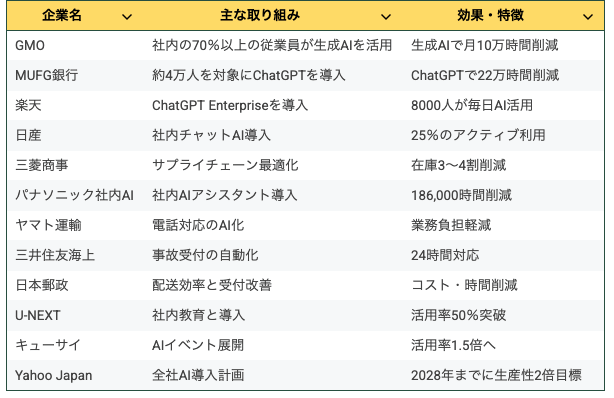Click the サプライチェーン最適化 cell
Viewport: 614px width, 398px height.
pyautogui.click(x=225, y=165)
